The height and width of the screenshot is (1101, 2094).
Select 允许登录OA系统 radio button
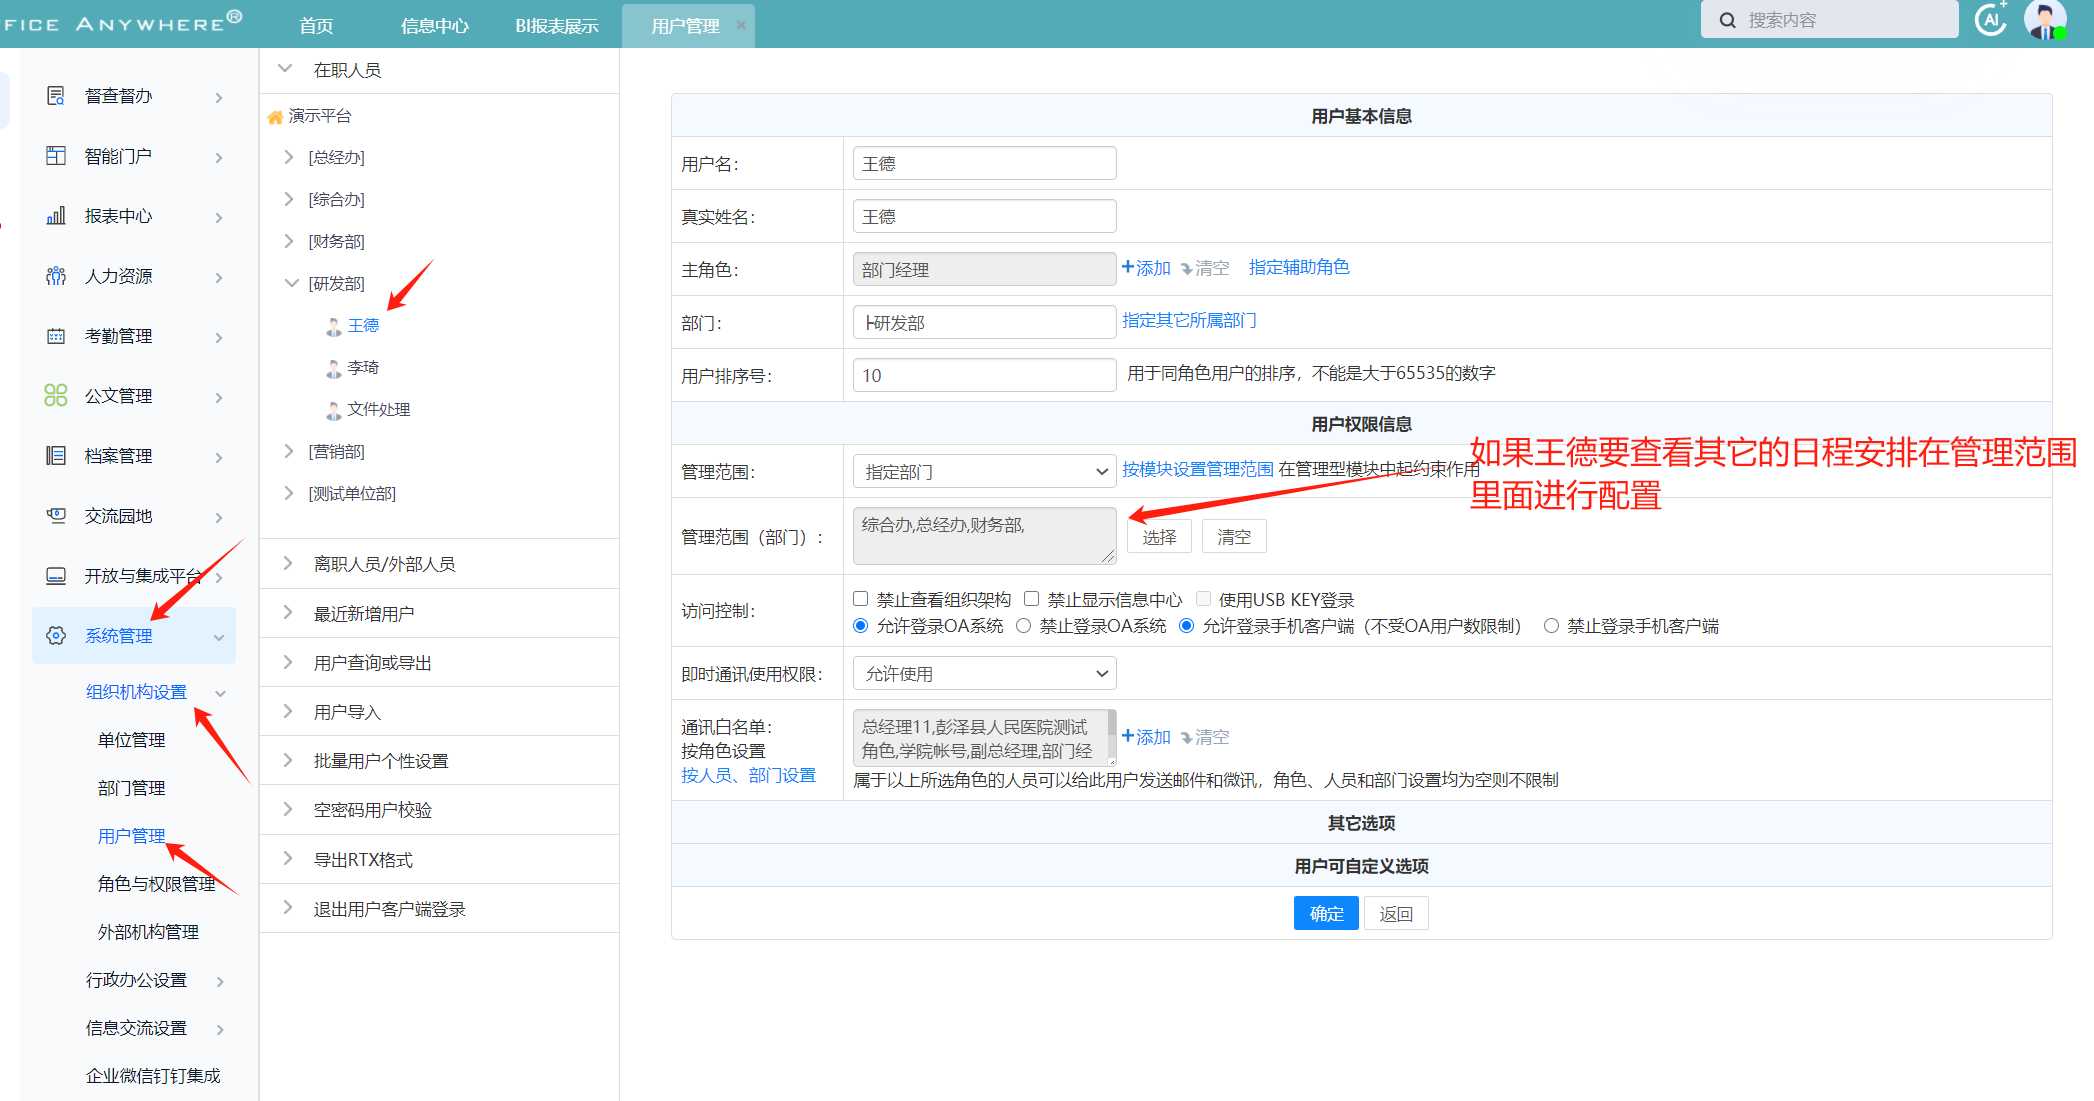coord(860,626)
